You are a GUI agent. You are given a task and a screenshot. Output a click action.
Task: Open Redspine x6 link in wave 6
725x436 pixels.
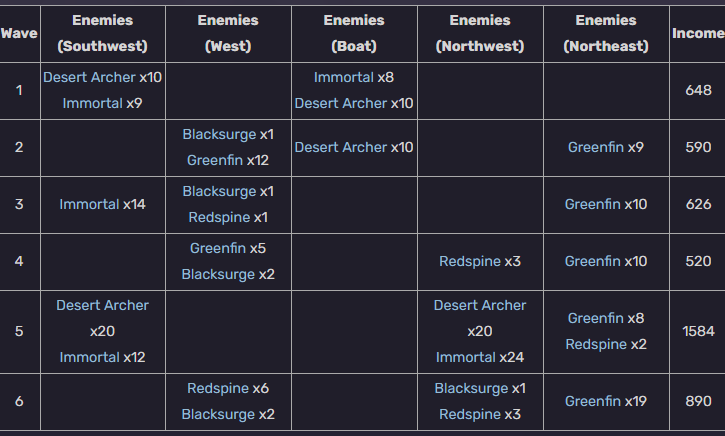(218, 388)
